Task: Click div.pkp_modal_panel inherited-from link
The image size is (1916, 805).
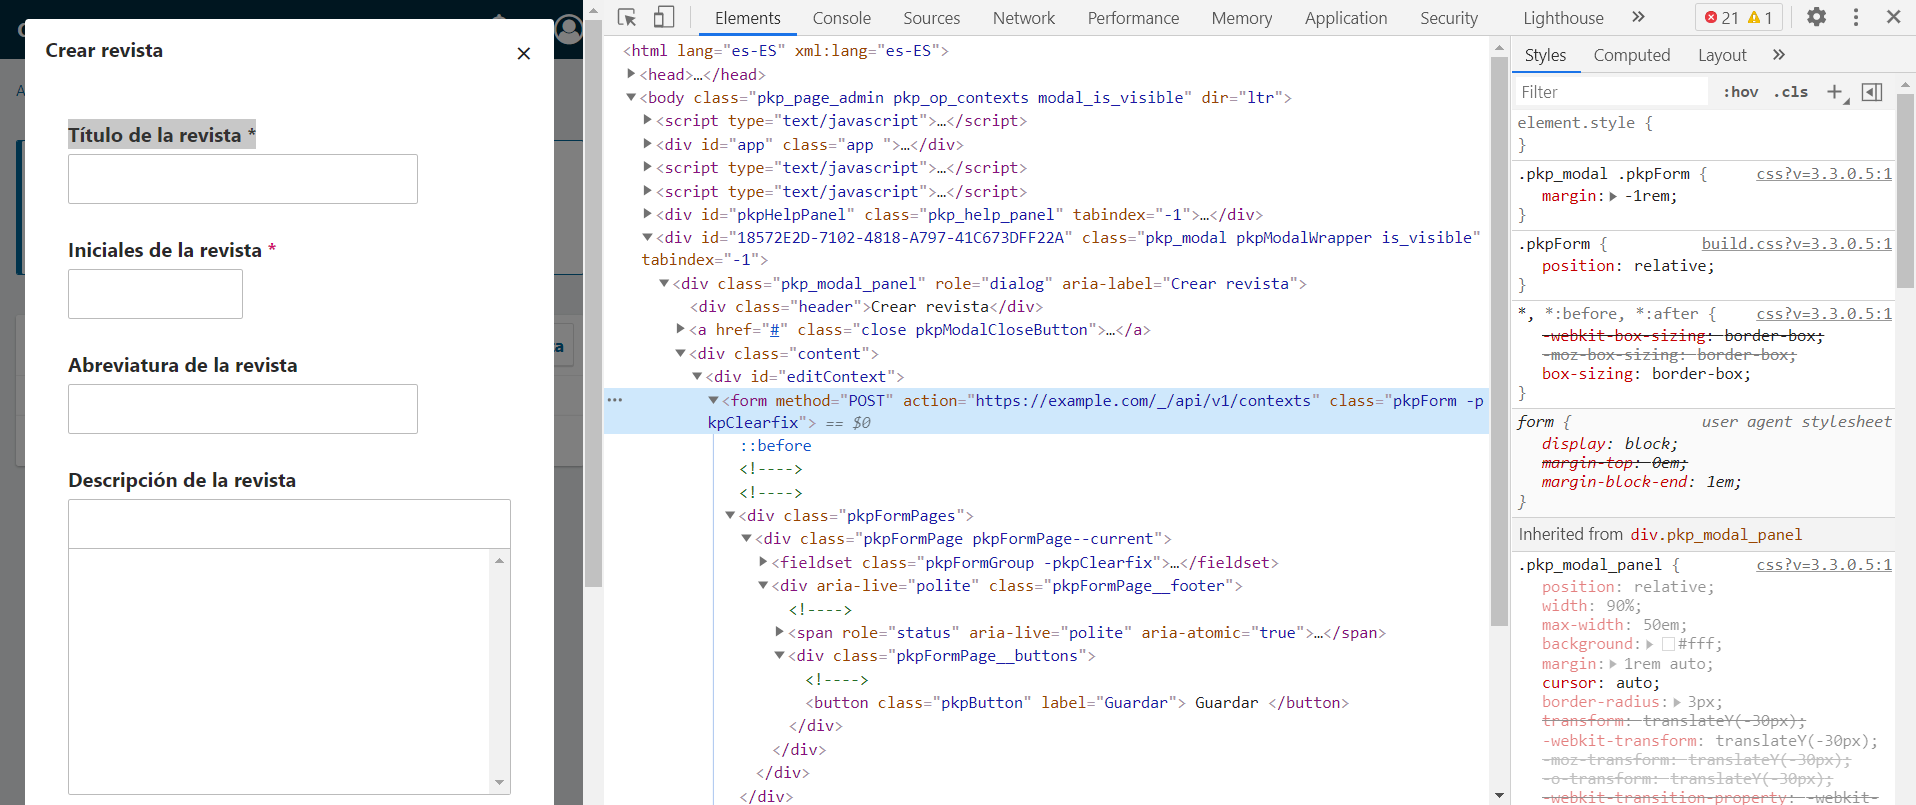Action: pos(1716,535)
